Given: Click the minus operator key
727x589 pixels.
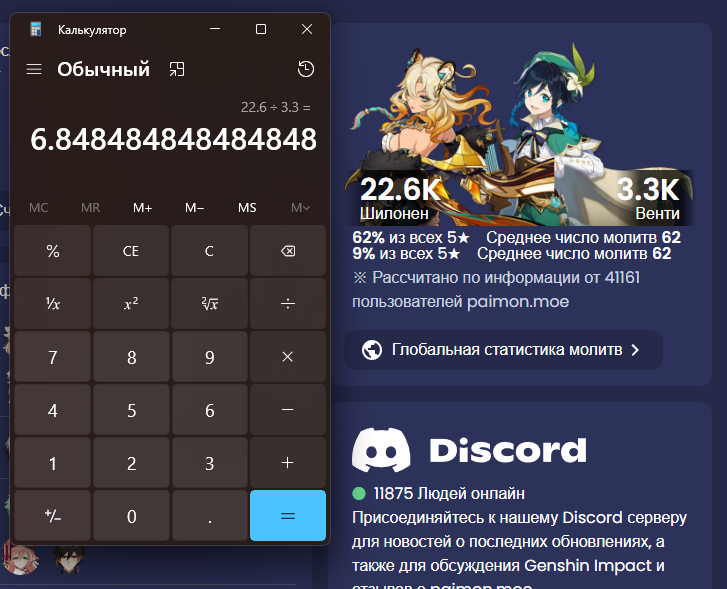Looking at the screenshot, I should point(288,410).
